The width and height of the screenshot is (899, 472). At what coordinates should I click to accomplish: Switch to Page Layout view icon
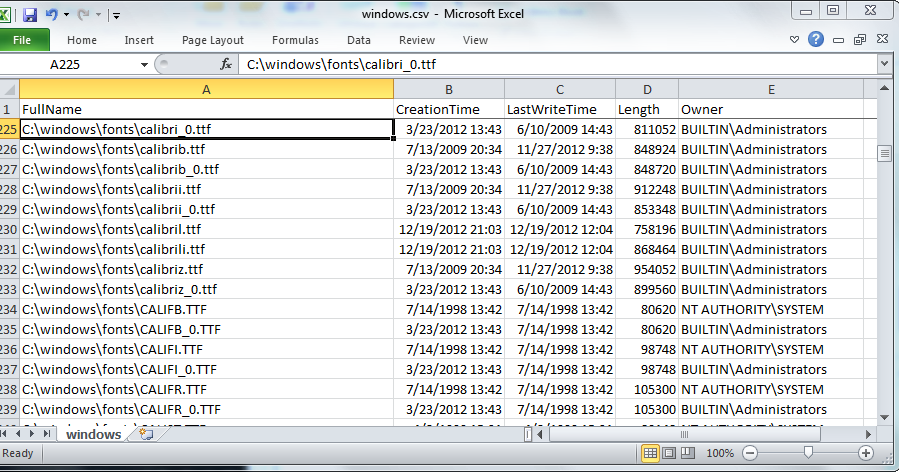click(669, 453)
